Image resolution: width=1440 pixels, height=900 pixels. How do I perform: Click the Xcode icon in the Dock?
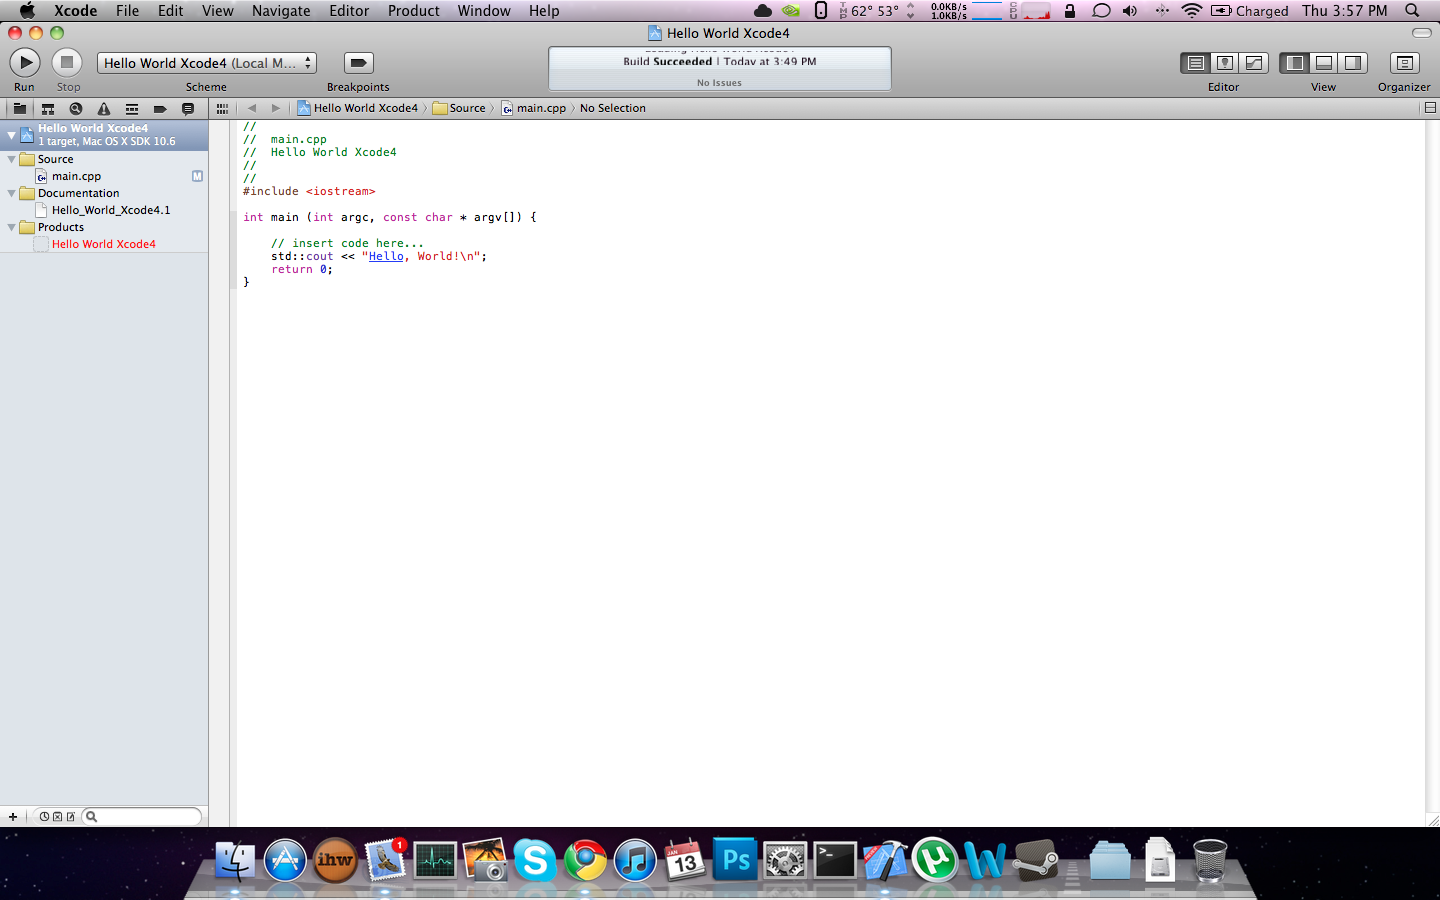tap(885, 861)
